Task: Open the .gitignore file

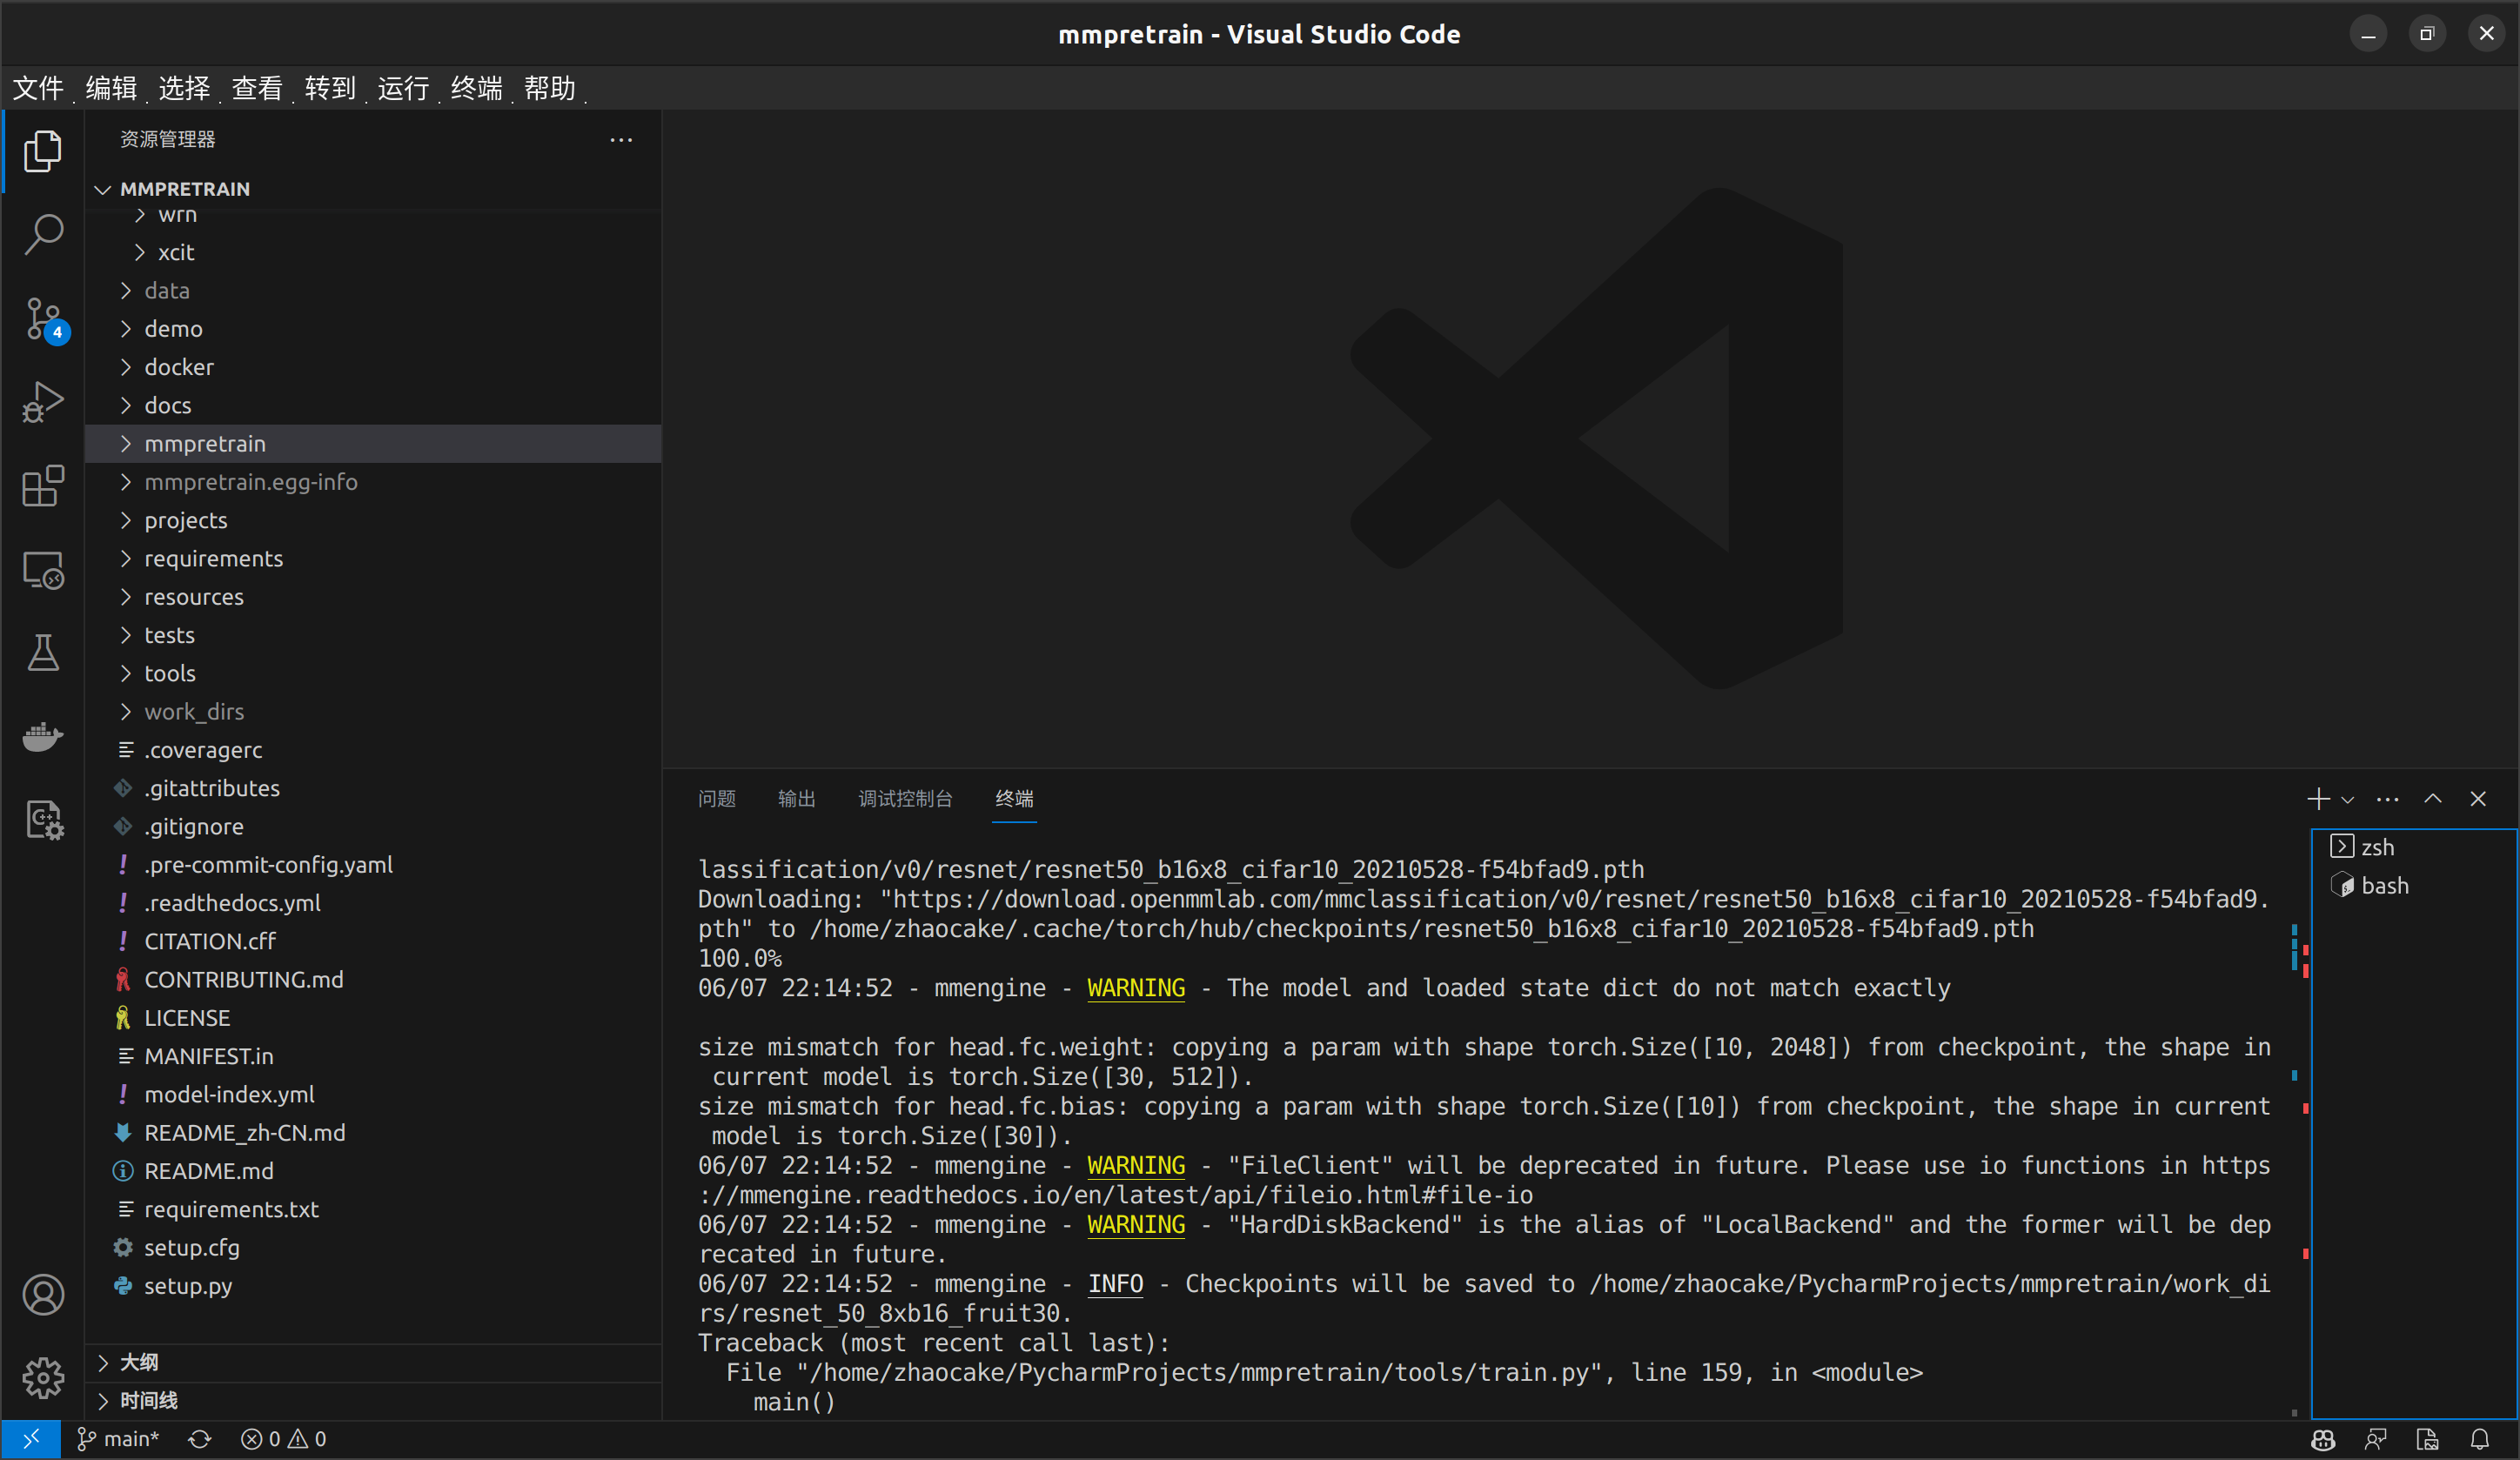Action: [373, 827]
